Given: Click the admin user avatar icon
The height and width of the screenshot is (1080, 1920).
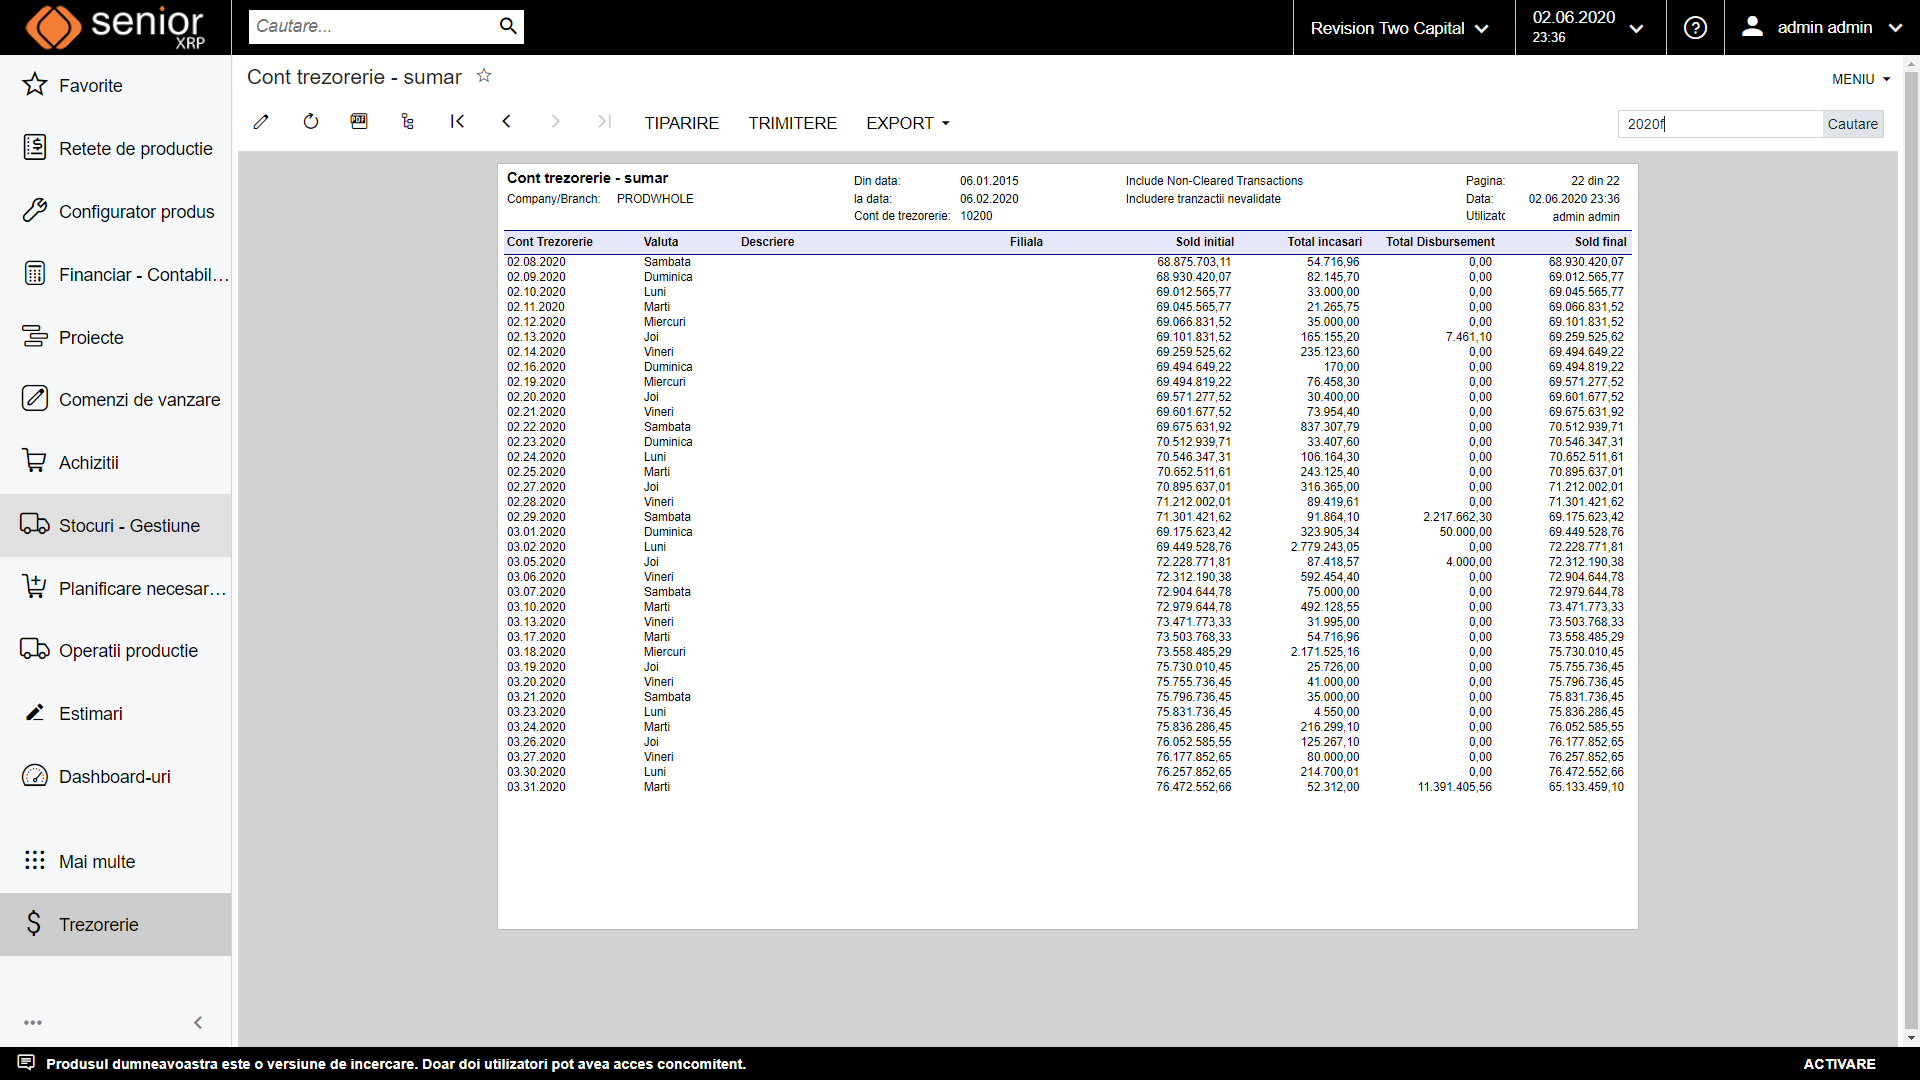Looking at the screenshot, I should point(1752,27).
